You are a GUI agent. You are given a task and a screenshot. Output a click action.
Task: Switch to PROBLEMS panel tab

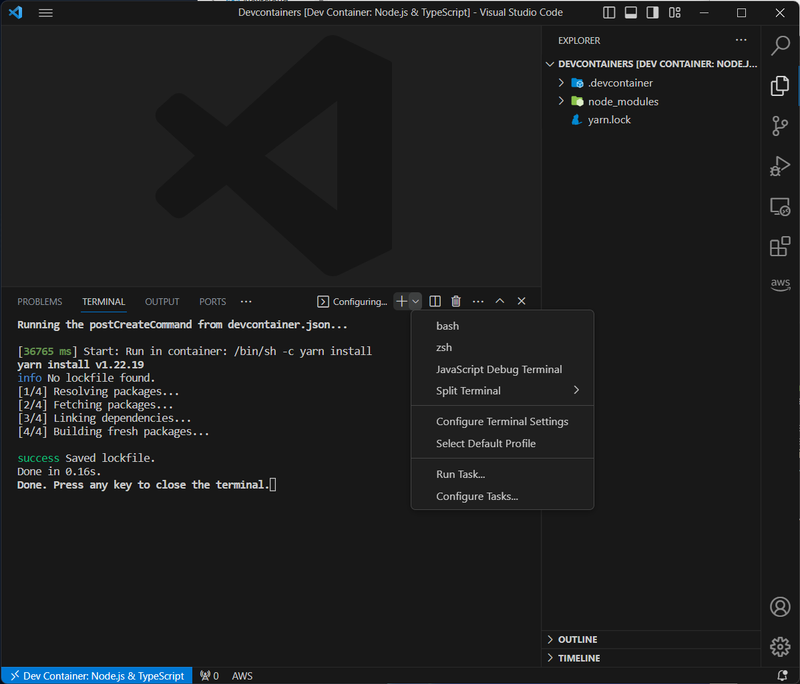click(40, 301)
